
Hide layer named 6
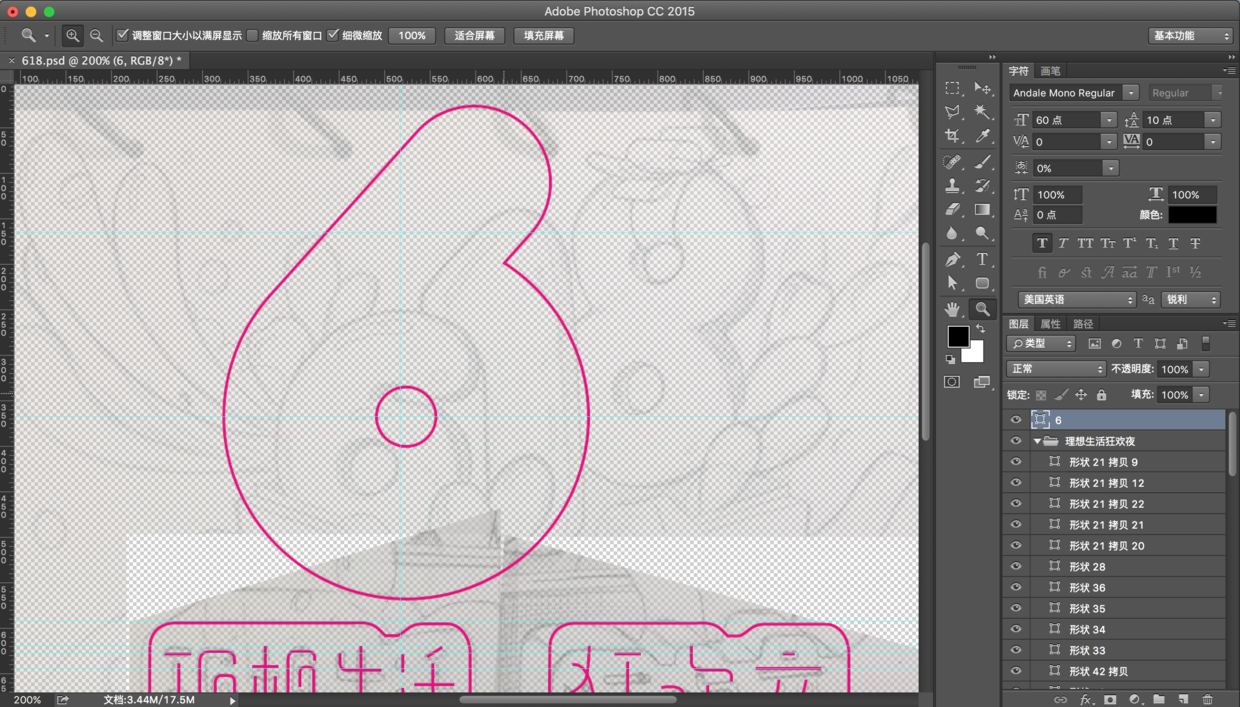(1016, 420)
